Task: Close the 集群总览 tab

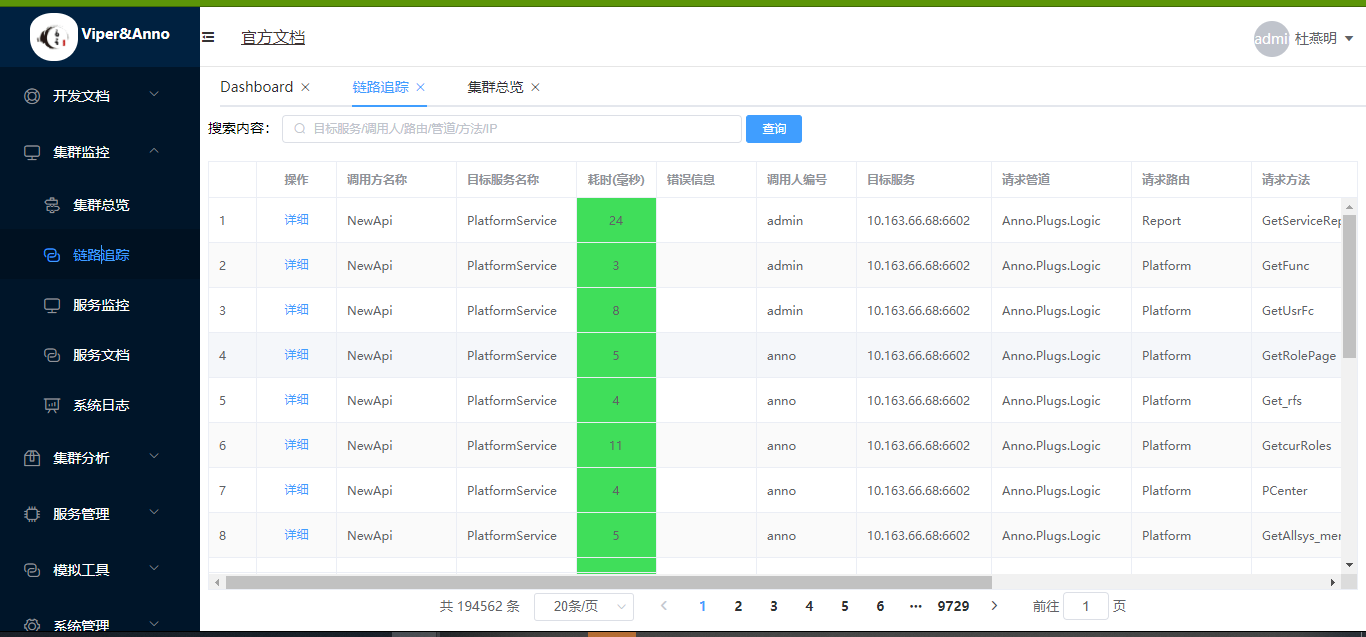Action: (536, 88)
